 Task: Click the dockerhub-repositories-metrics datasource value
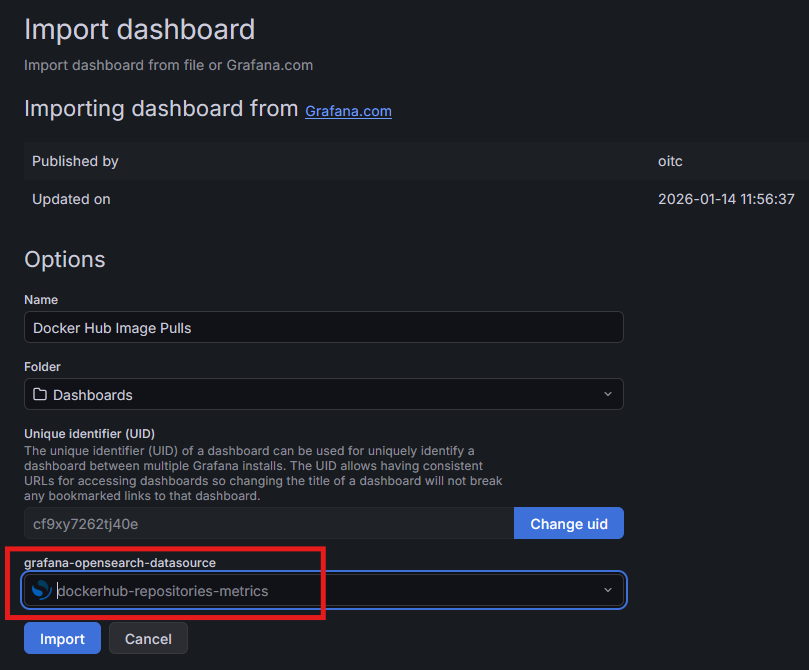[163, 591]
